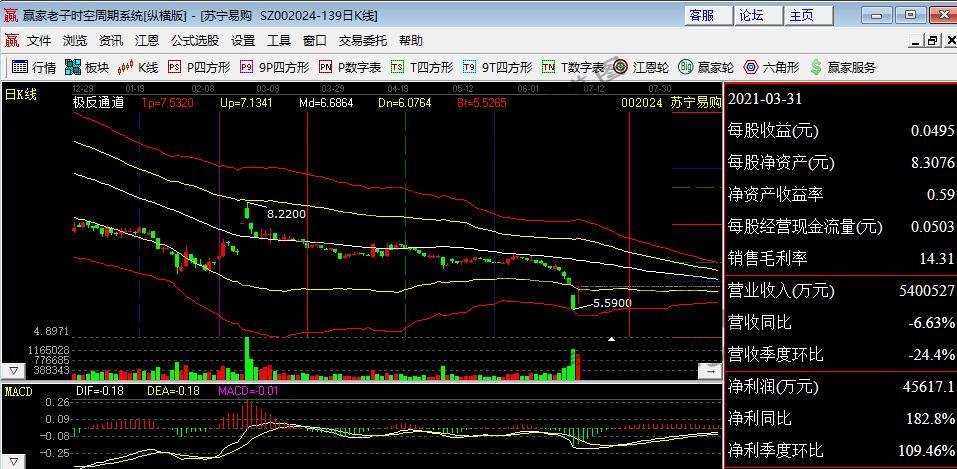Select the Tp=7.5320 value
Screen dimensions: 957x469
pyautogui.click(x=167, y=103)
